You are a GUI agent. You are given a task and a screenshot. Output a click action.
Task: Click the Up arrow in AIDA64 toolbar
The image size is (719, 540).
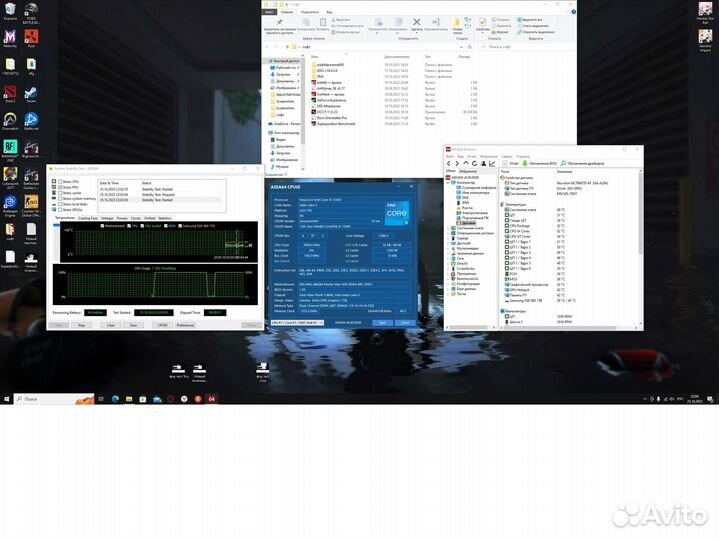pos(466,164)
